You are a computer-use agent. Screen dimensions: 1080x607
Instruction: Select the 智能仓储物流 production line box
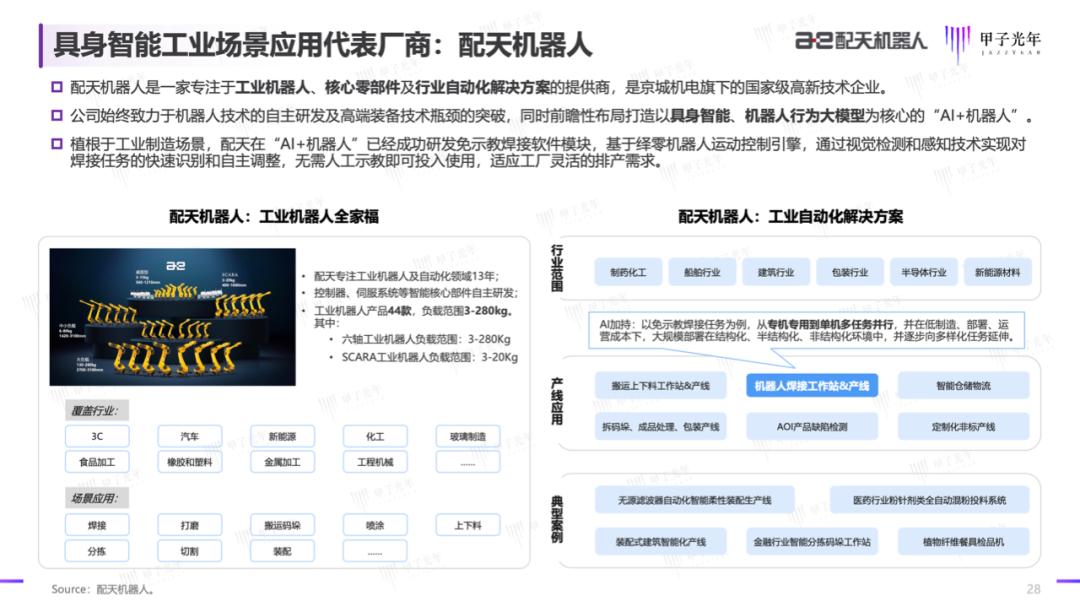[963, 385]
